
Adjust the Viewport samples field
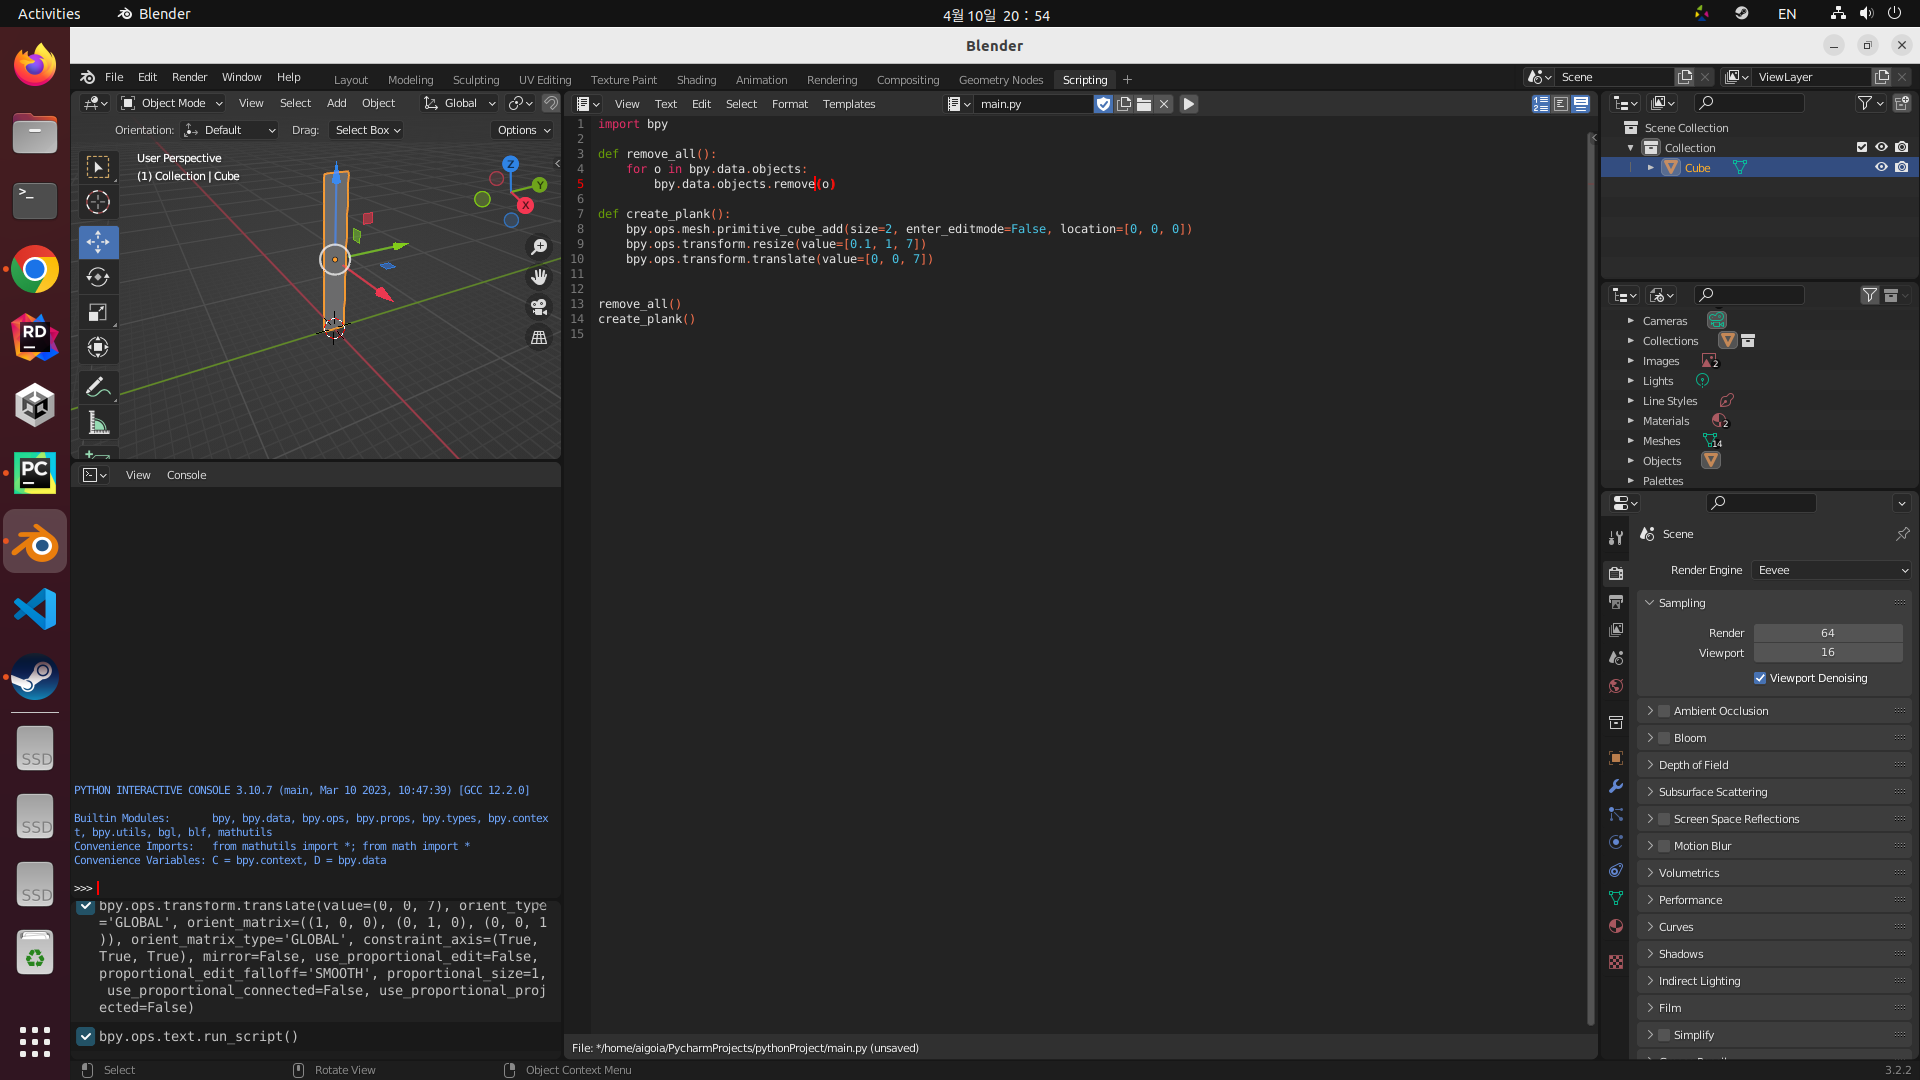tap(1828, 652)
